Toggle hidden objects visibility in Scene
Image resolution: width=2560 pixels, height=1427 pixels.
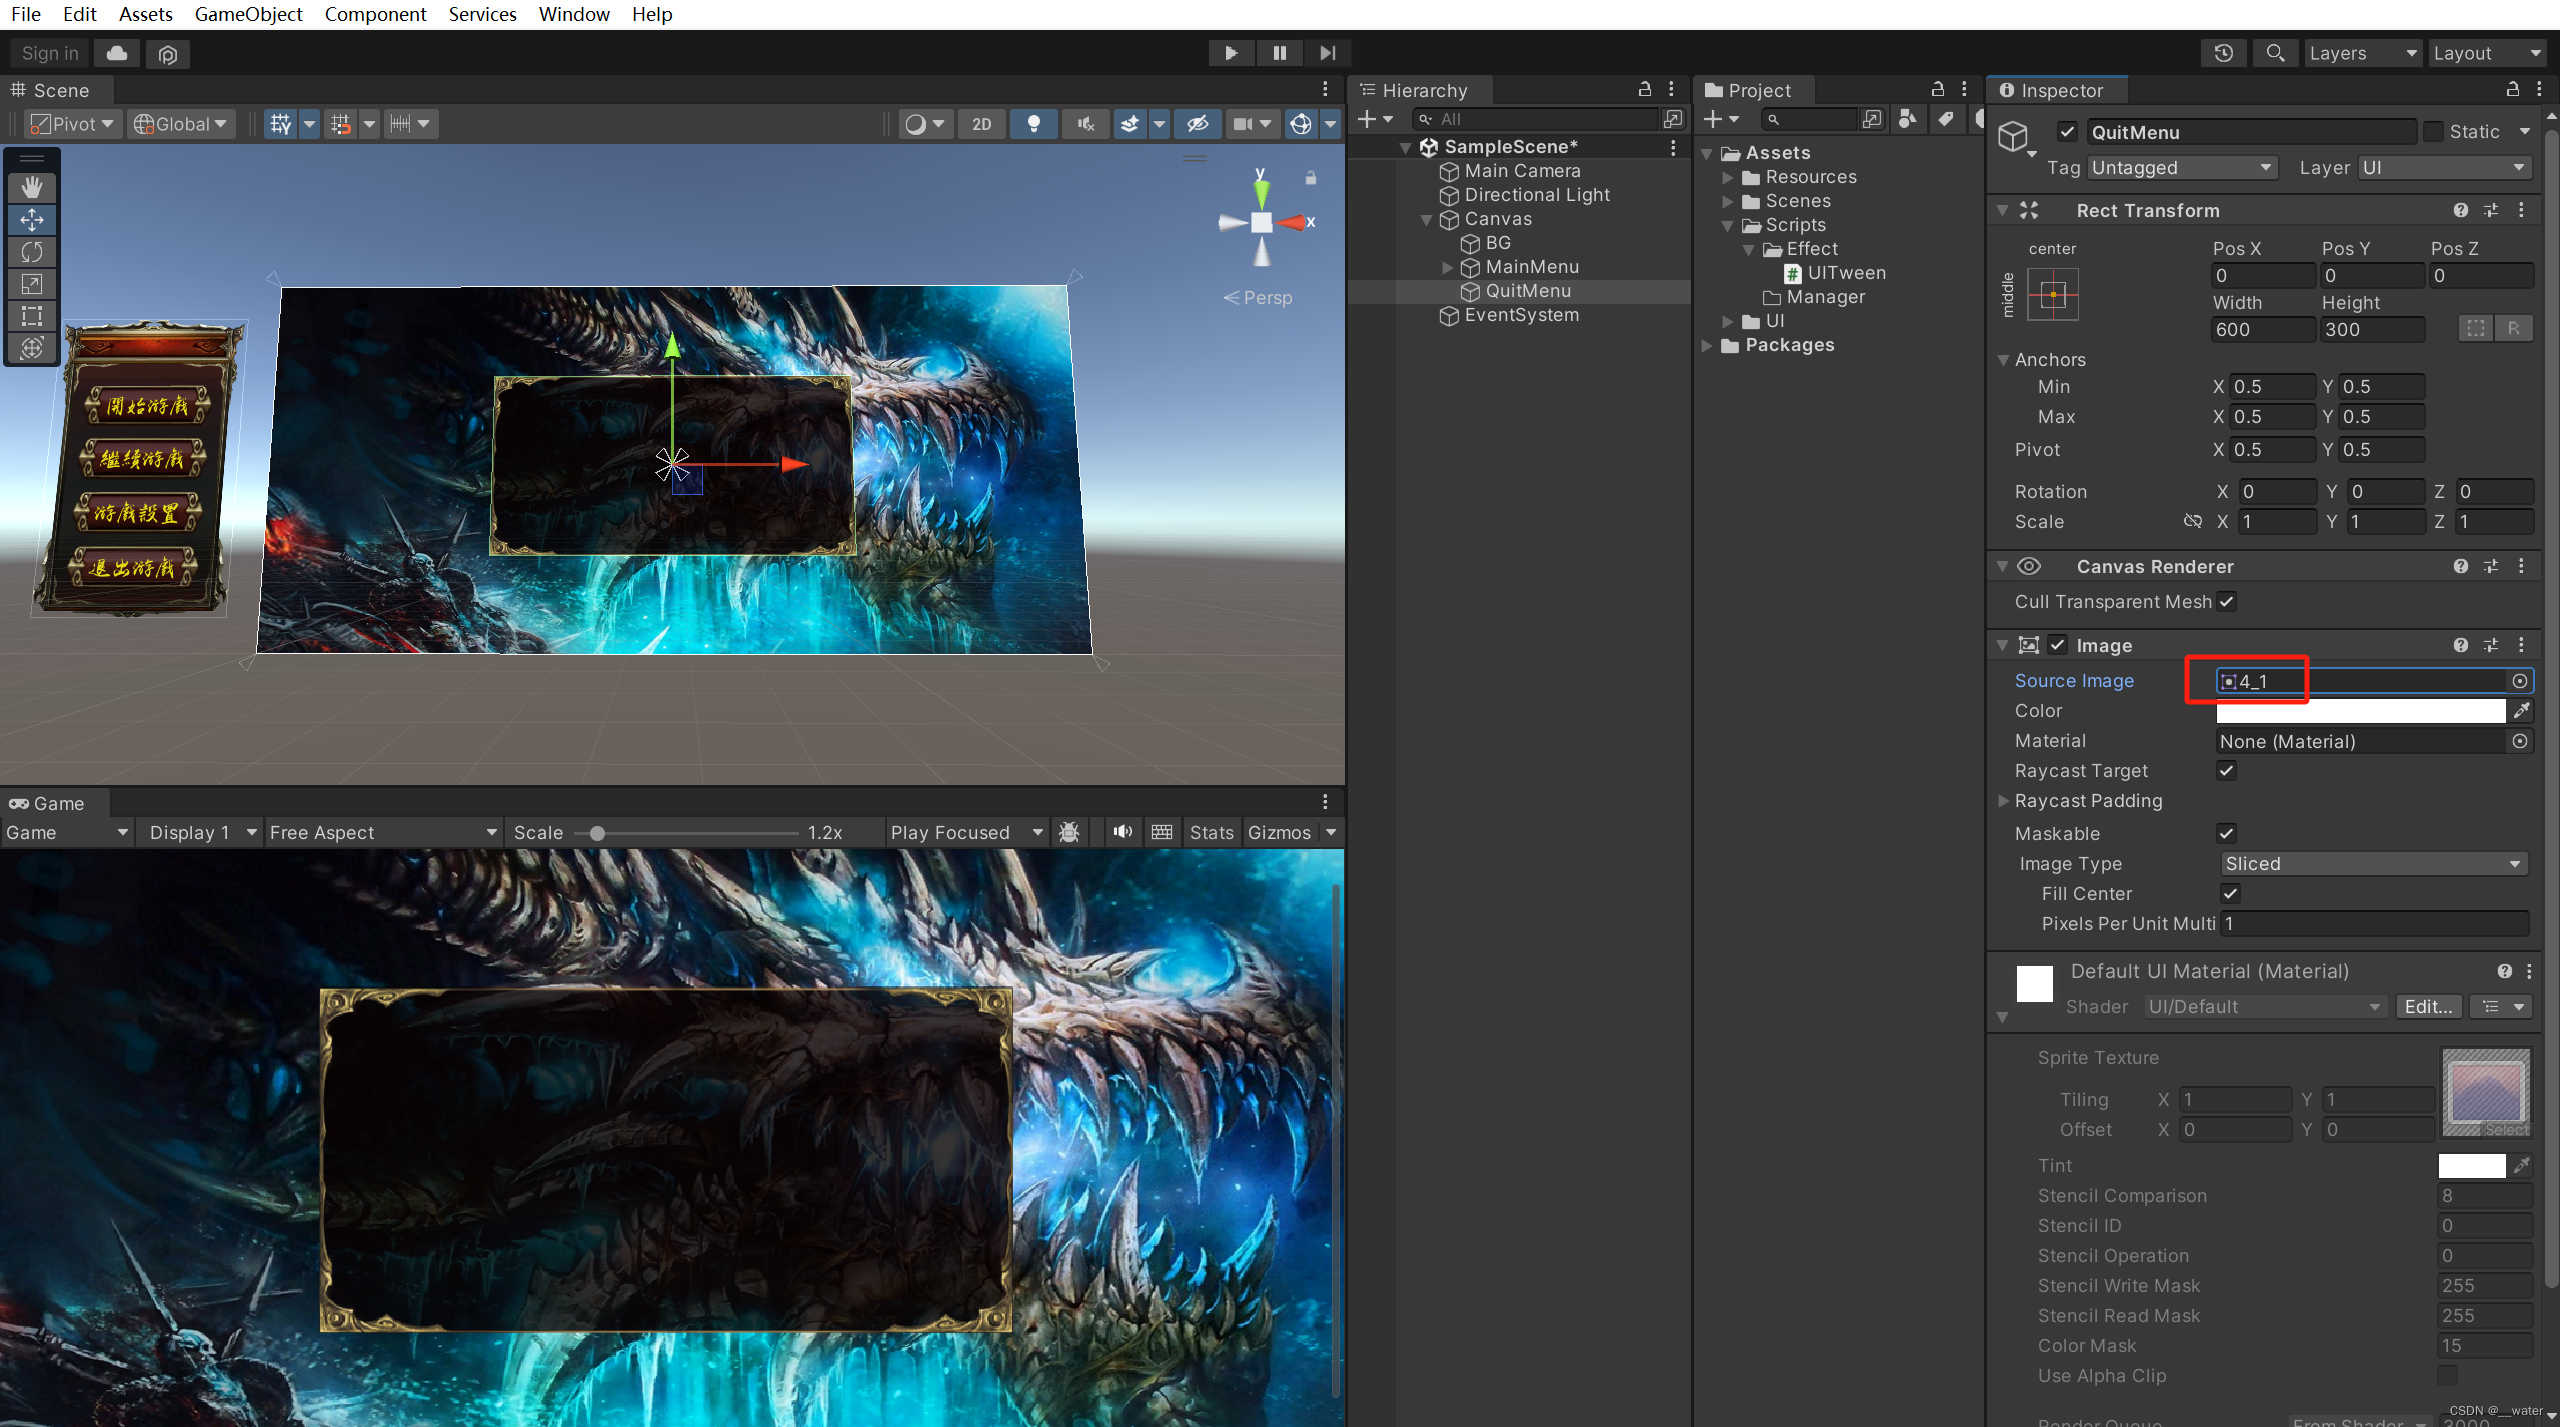1198,124
